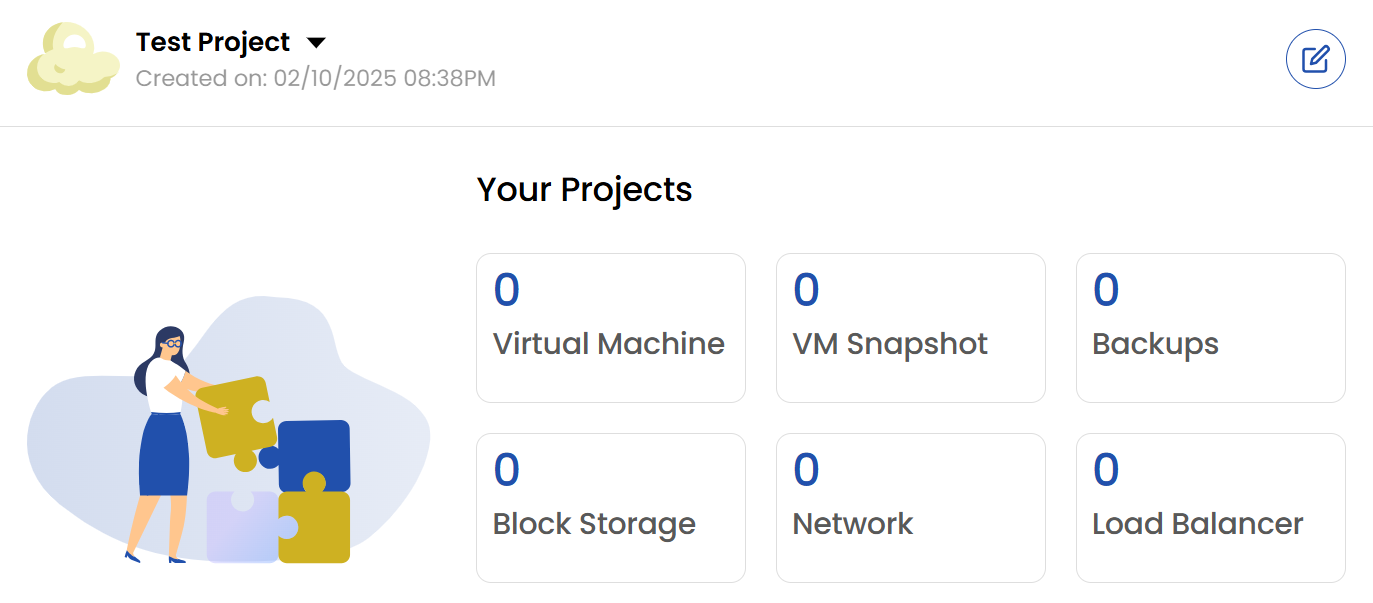This screenshot has height=603, width=1373.
Task: Click the Network count link
Action: 805,469
